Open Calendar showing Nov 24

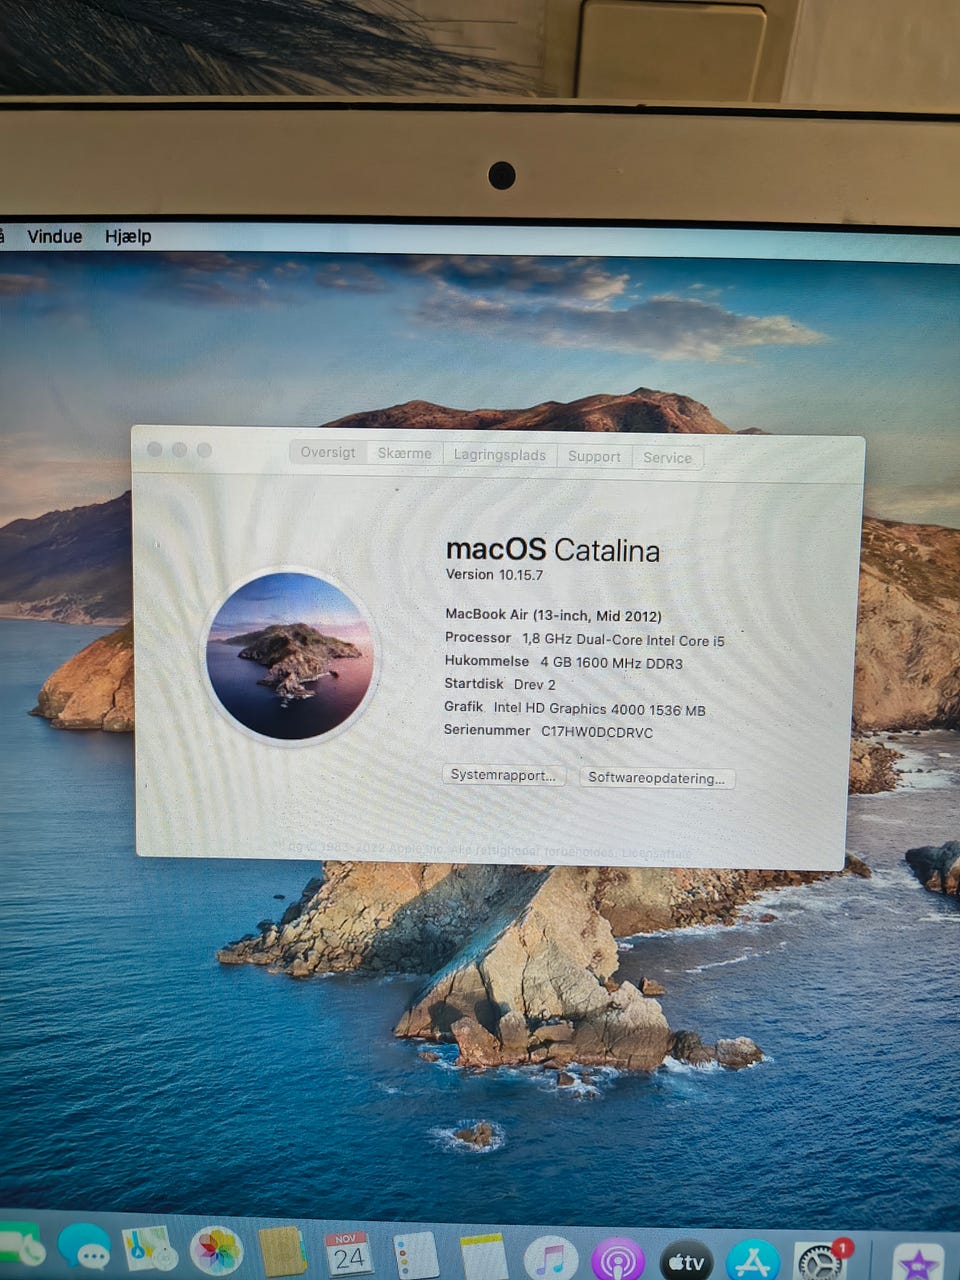[x=349, y=1253]
